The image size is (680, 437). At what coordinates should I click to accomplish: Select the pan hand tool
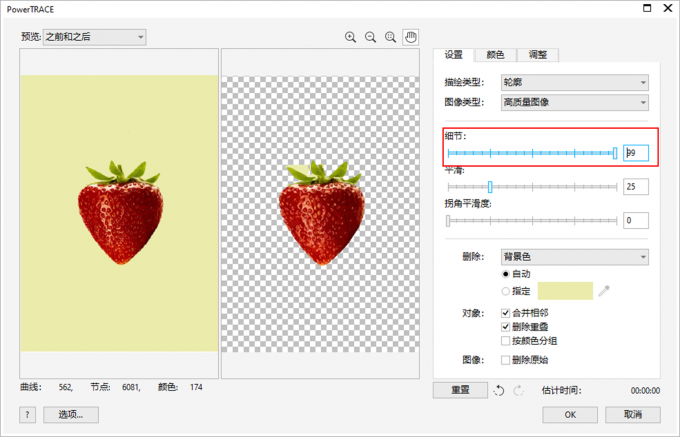click(410, 37)
